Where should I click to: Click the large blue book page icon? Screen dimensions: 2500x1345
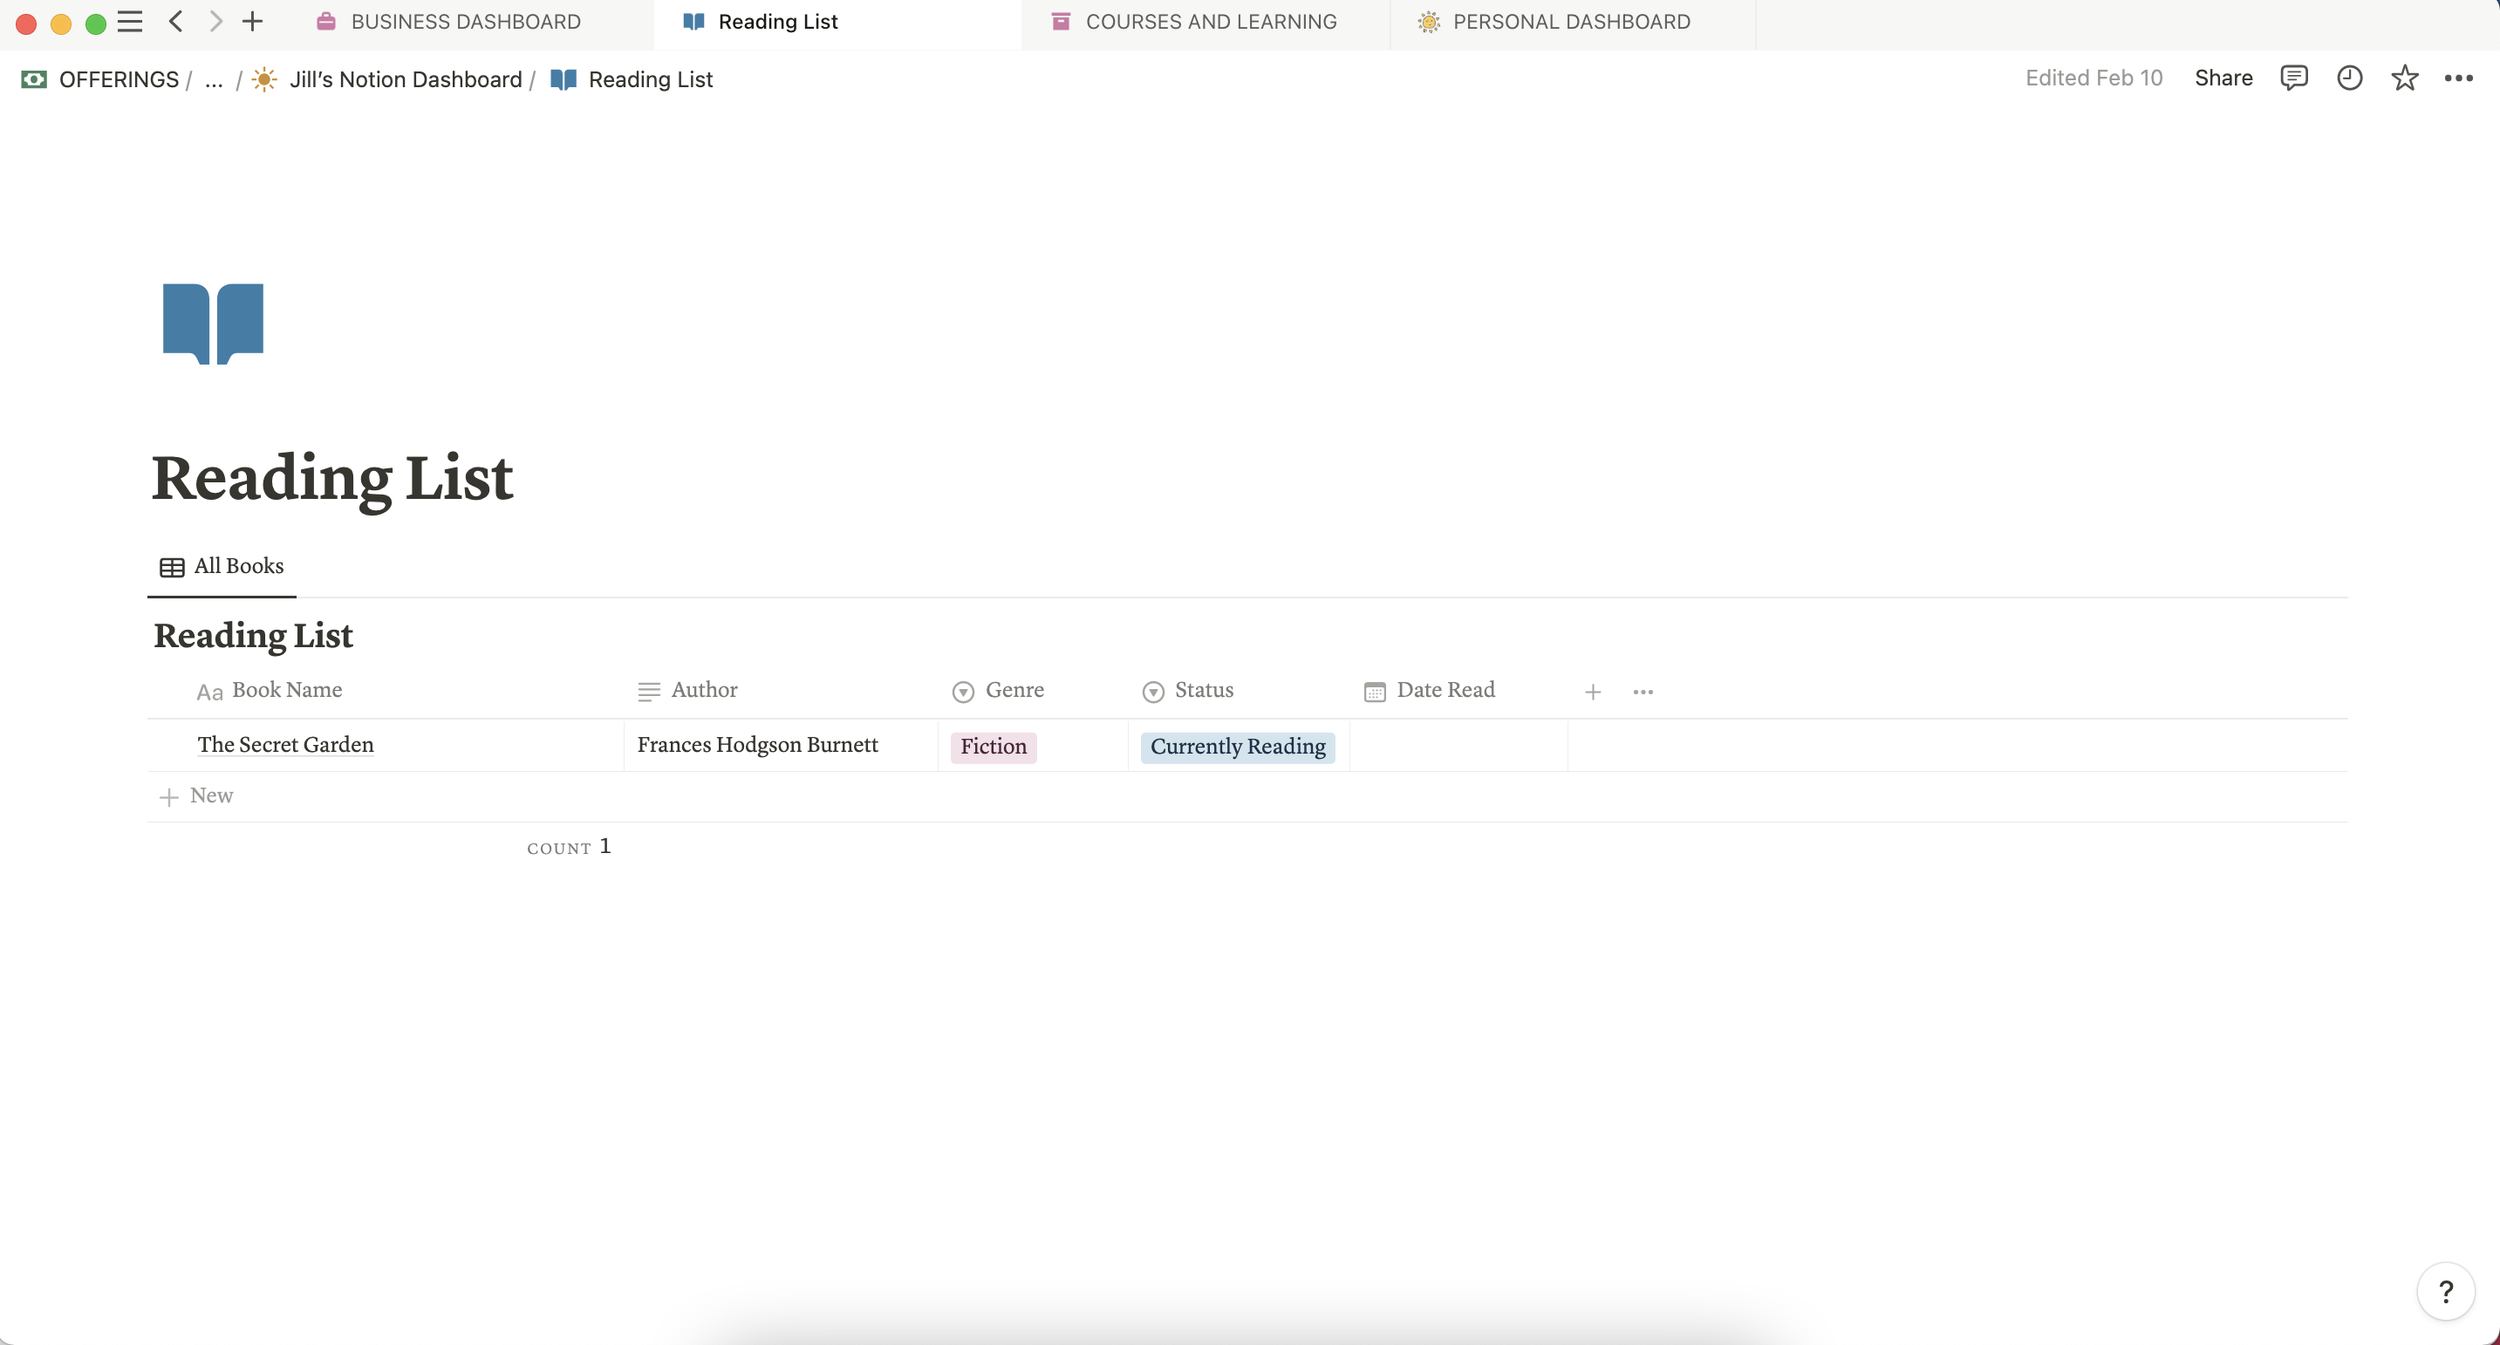(x=213, y=323)
